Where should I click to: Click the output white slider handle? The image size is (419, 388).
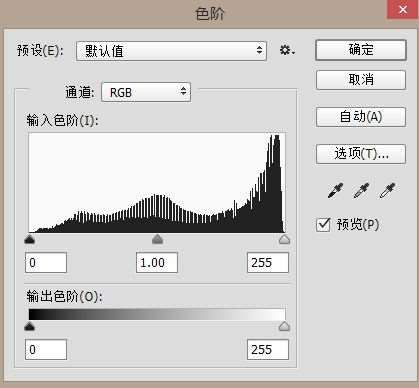284,326
